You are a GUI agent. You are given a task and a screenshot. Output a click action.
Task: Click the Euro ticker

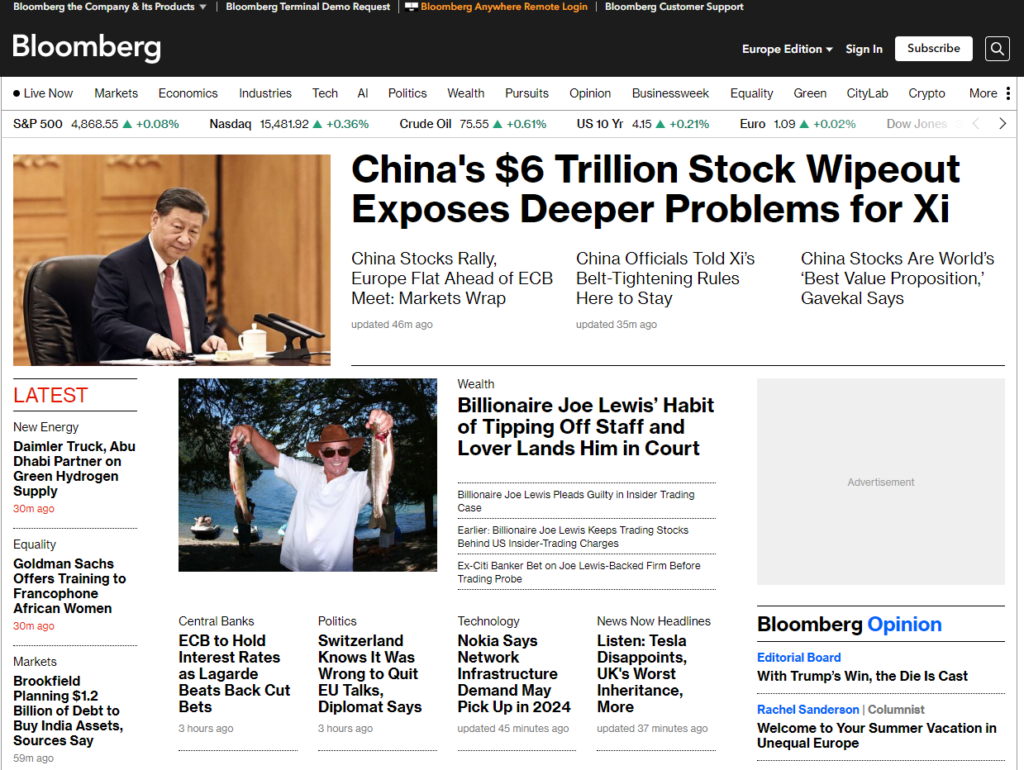(x=797, y=124)
